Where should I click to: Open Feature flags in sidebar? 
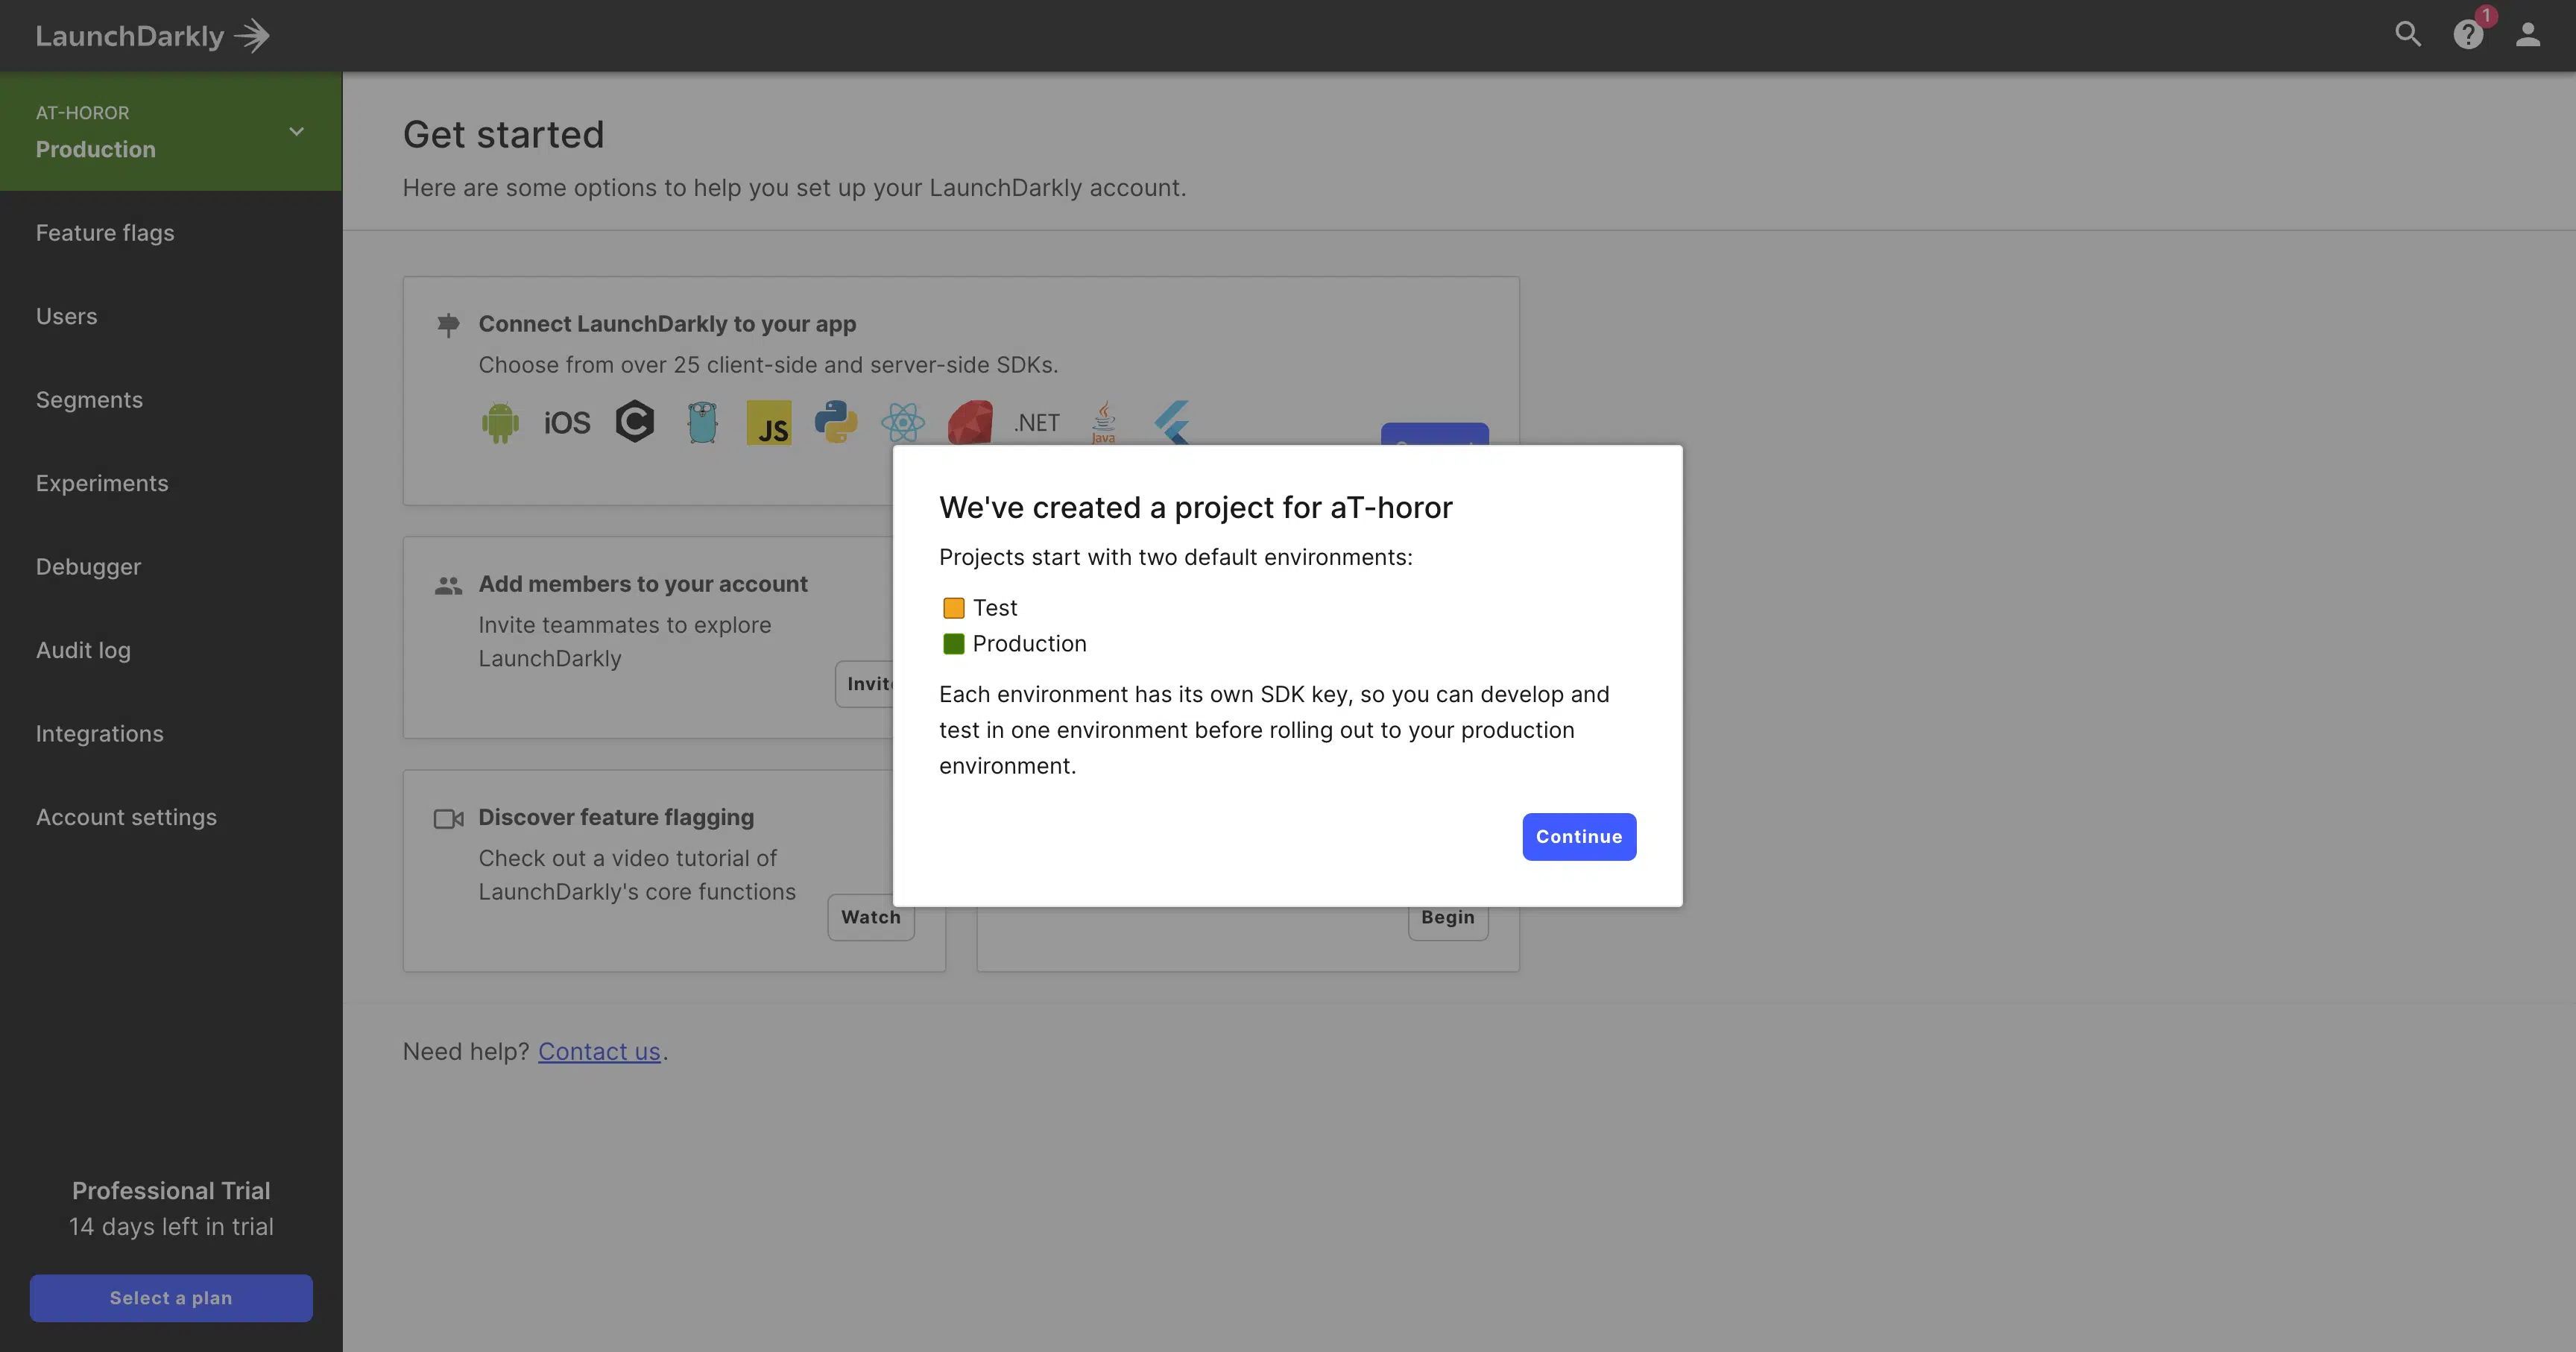(105, 232)
